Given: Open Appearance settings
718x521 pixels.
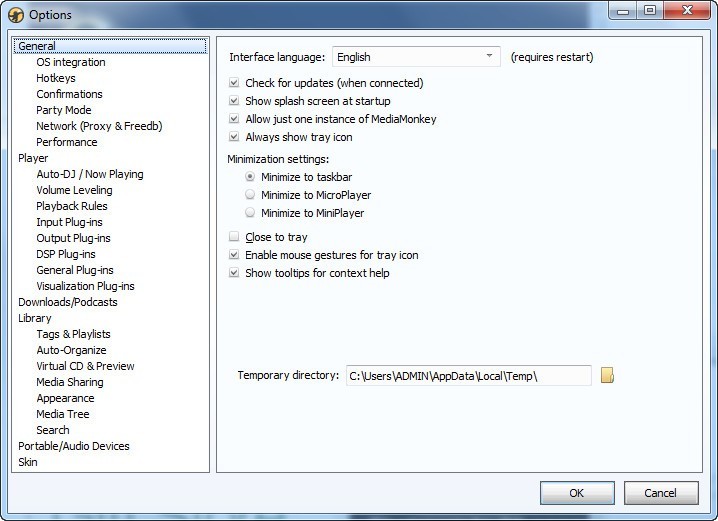Looking at the screenshot, I should point(65,399).
